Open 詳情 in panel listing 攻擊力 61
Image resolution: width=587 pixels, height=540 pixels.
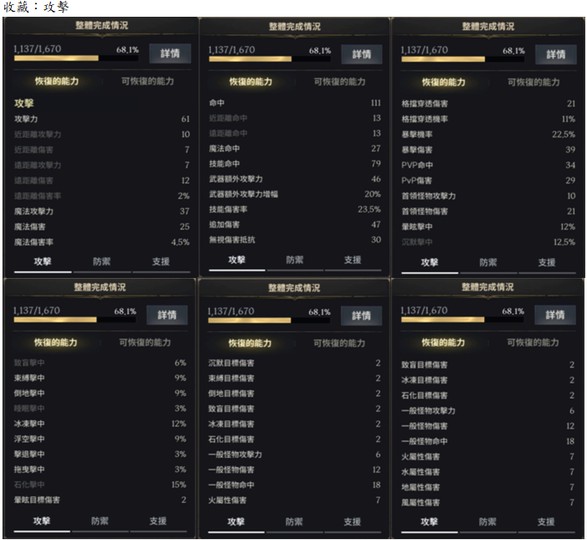point(170,53)
